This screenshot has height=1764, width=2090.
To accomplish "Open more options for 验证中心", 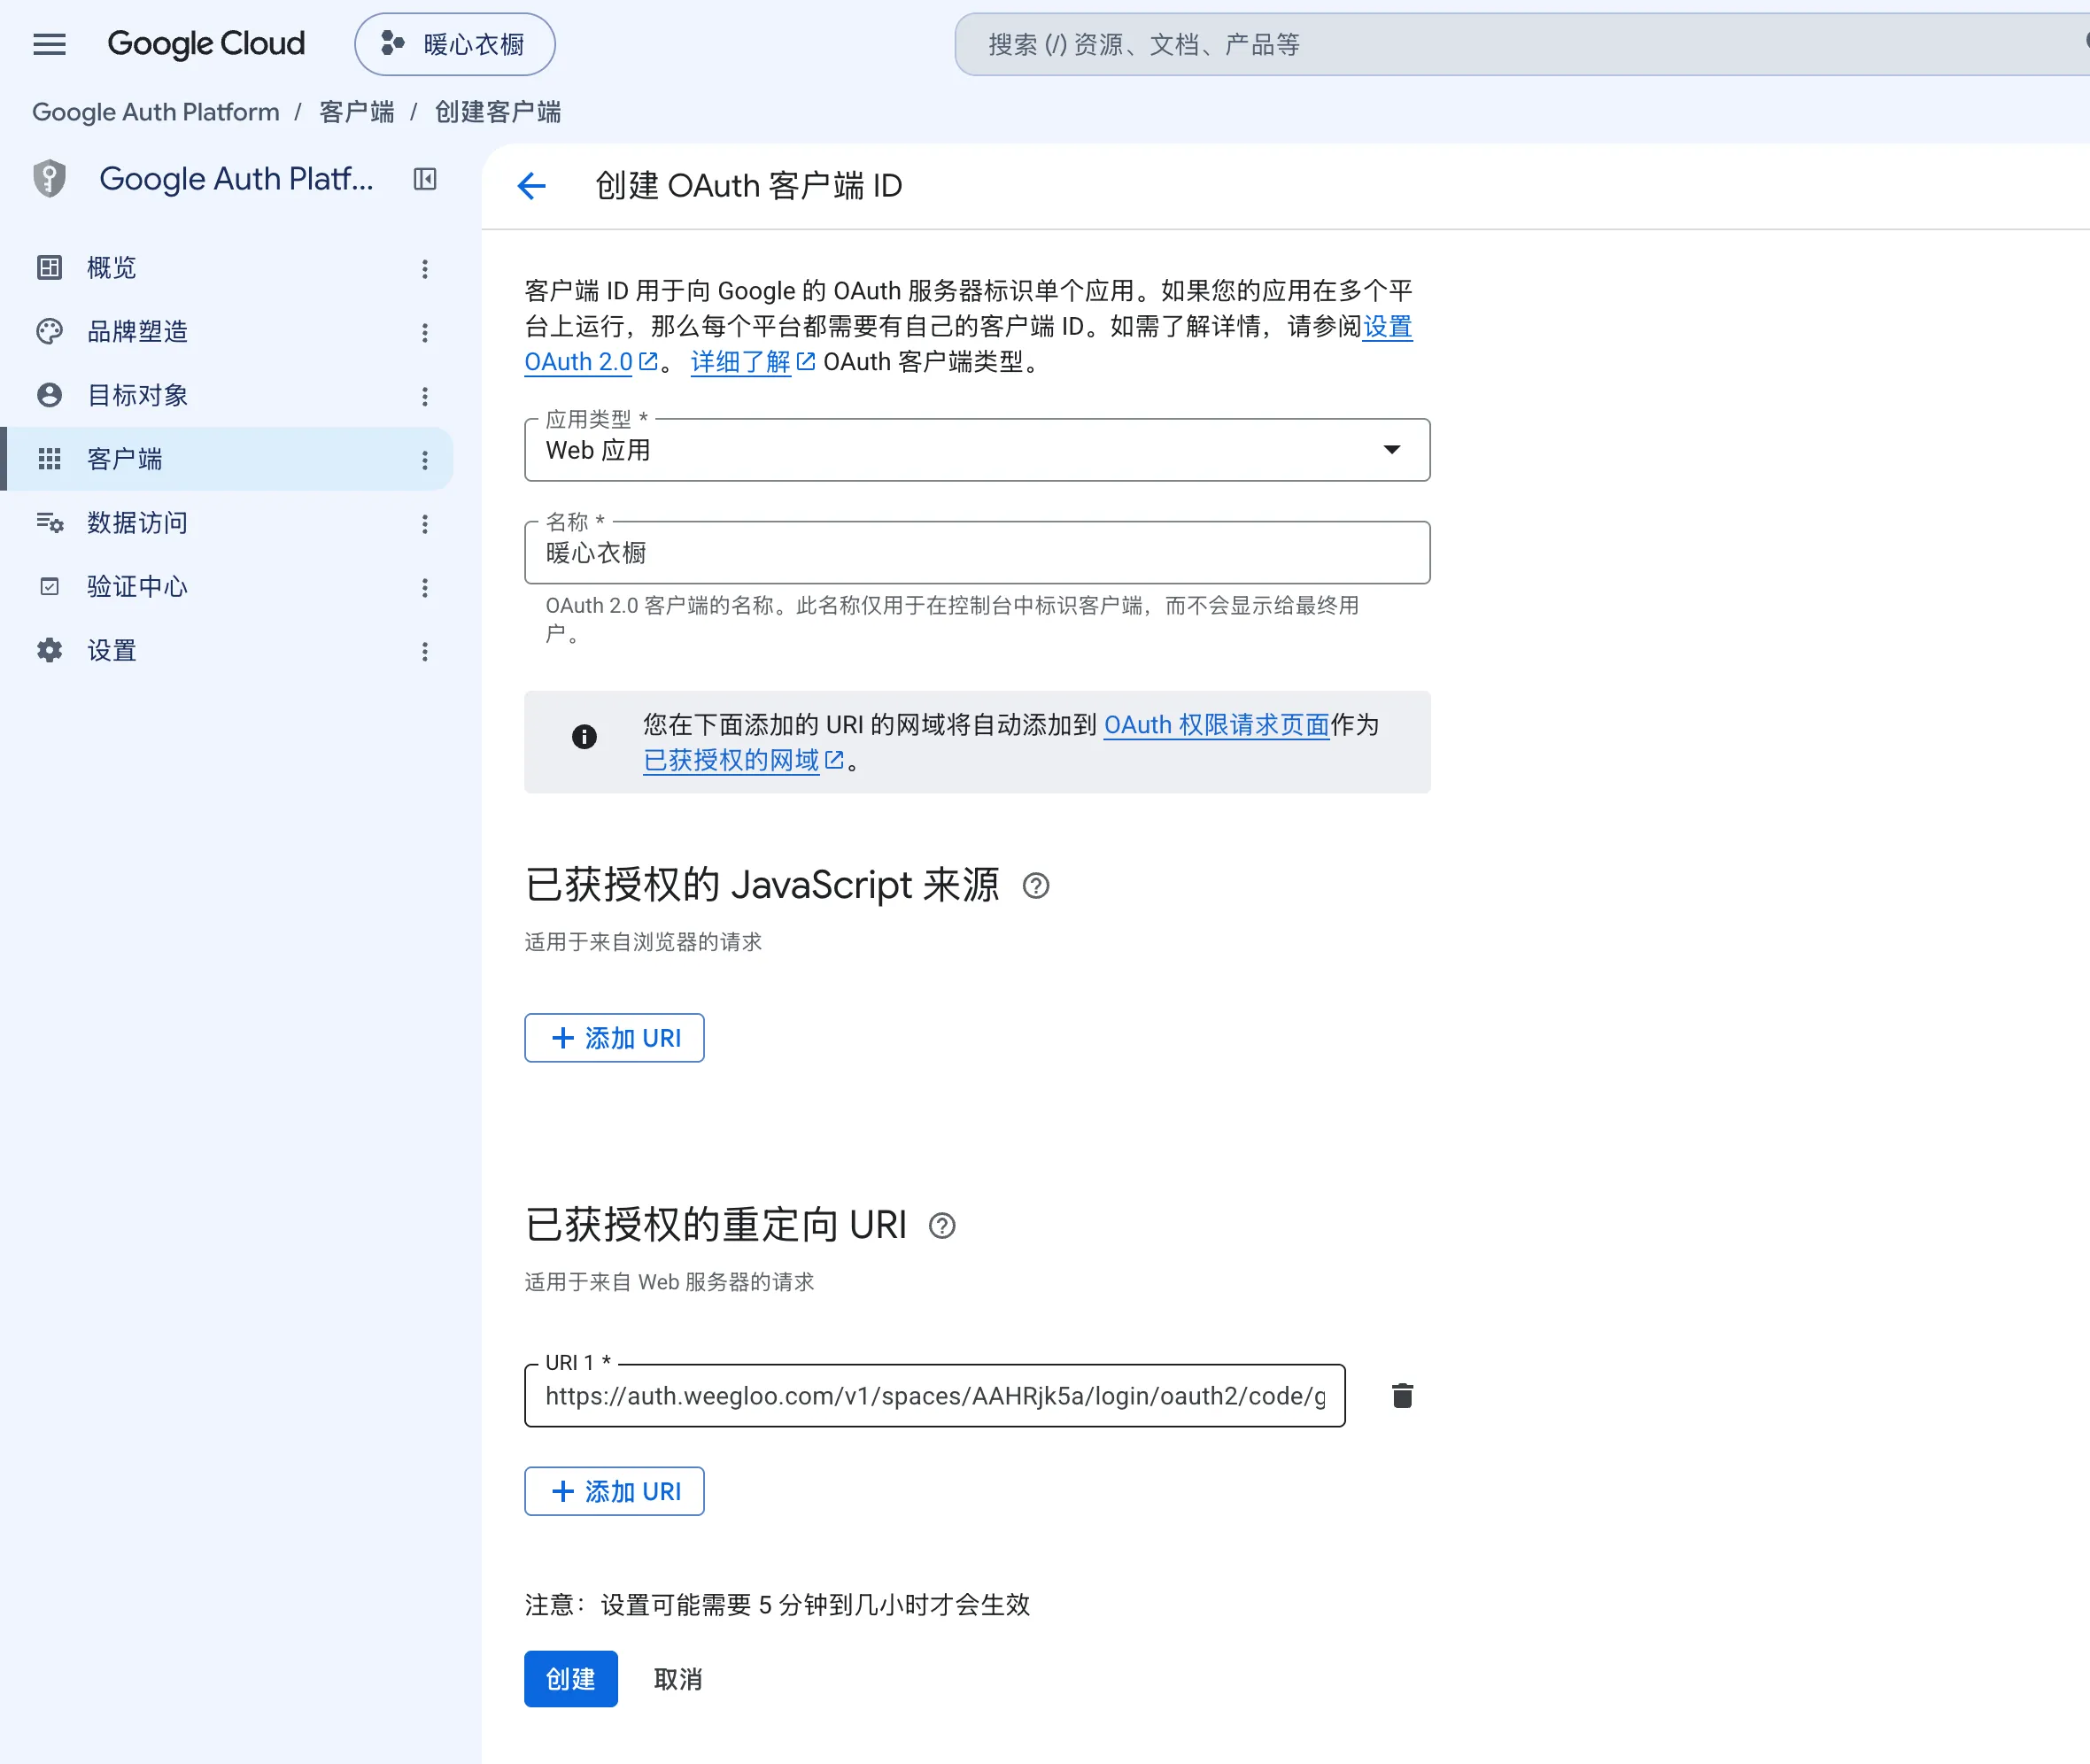I will point(425,588).
